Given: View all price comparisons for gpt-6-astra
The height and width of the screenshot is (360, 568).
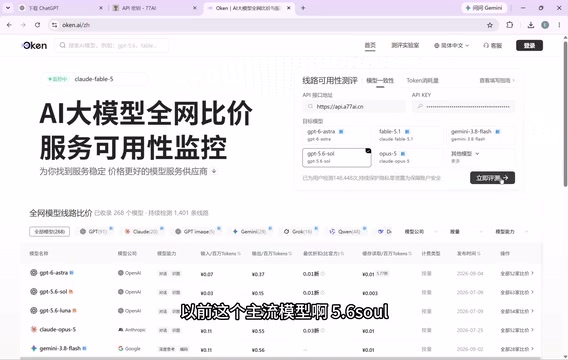Looking at the screenshot, I should [517, 273].
